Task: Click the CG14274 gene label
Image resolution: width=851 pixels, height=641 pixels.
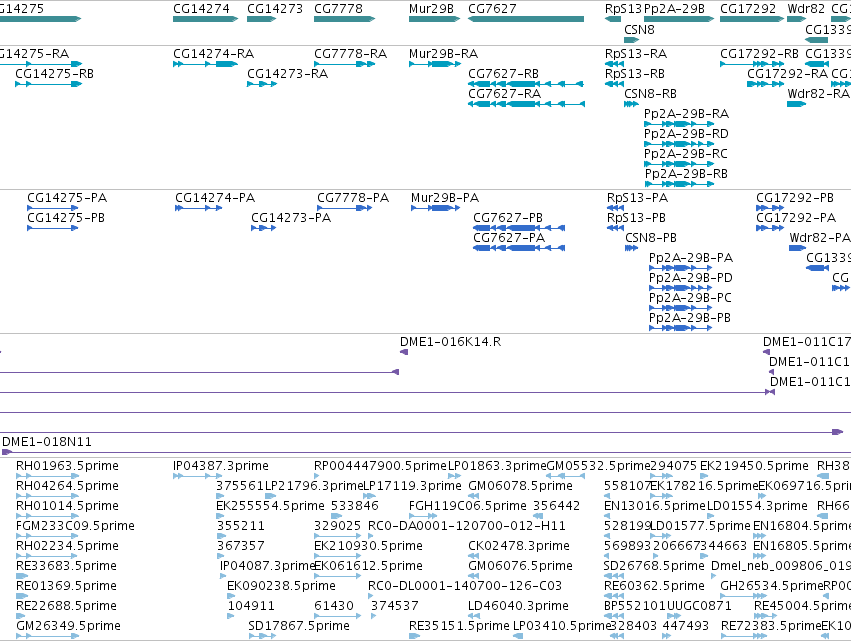Action: tap(201, 9)
